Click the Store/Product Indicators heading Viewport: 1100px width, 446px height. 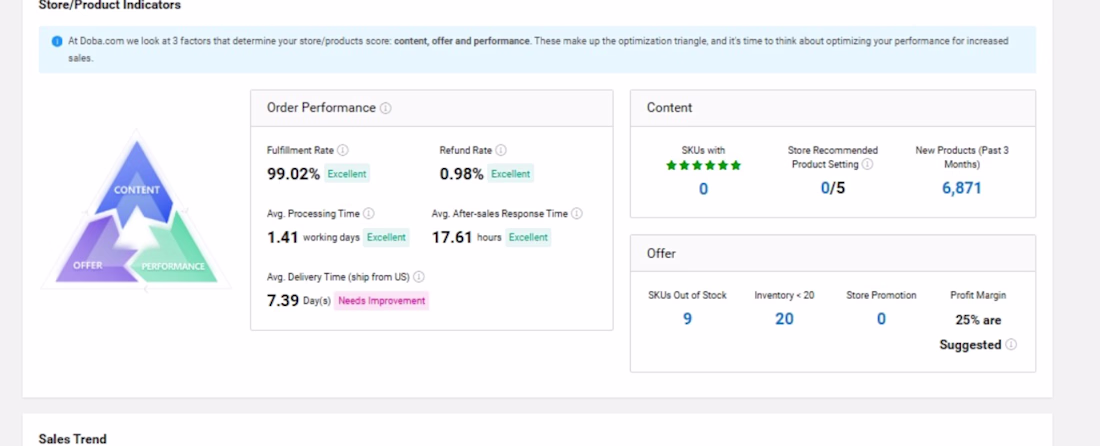pyautogui.click(x=109, y=6)
